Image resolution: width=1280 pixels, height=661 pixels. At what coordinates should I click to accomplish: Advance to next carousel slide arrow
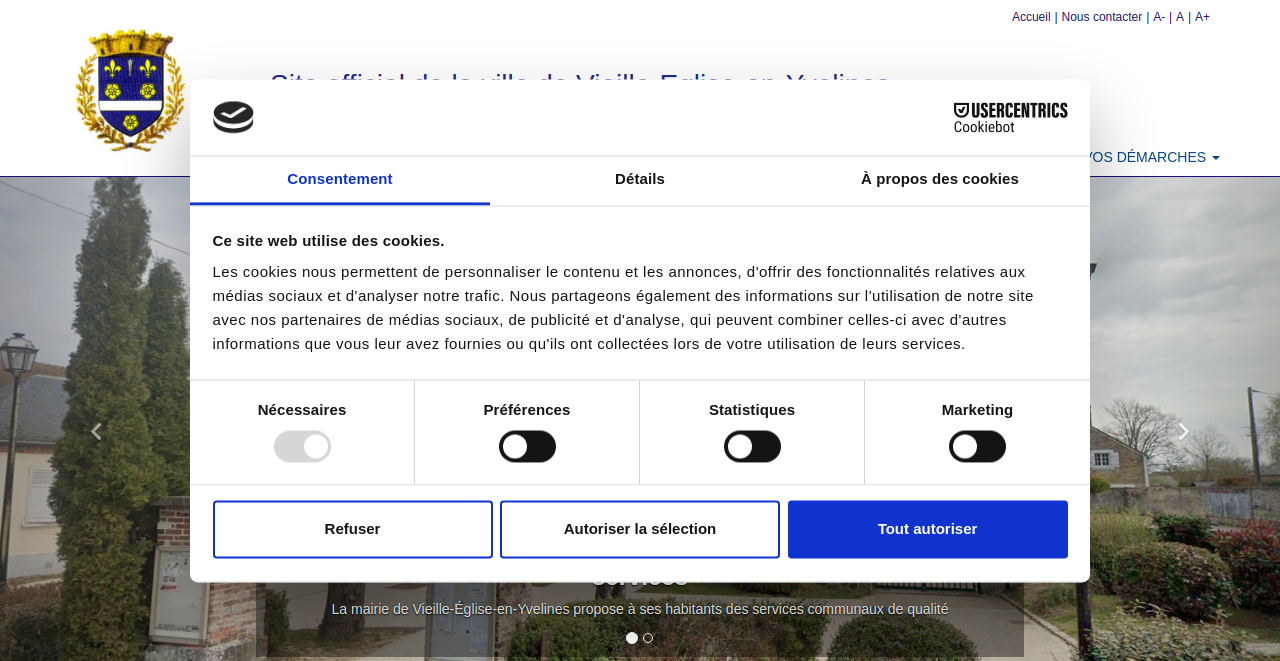tap(1183, 432)
